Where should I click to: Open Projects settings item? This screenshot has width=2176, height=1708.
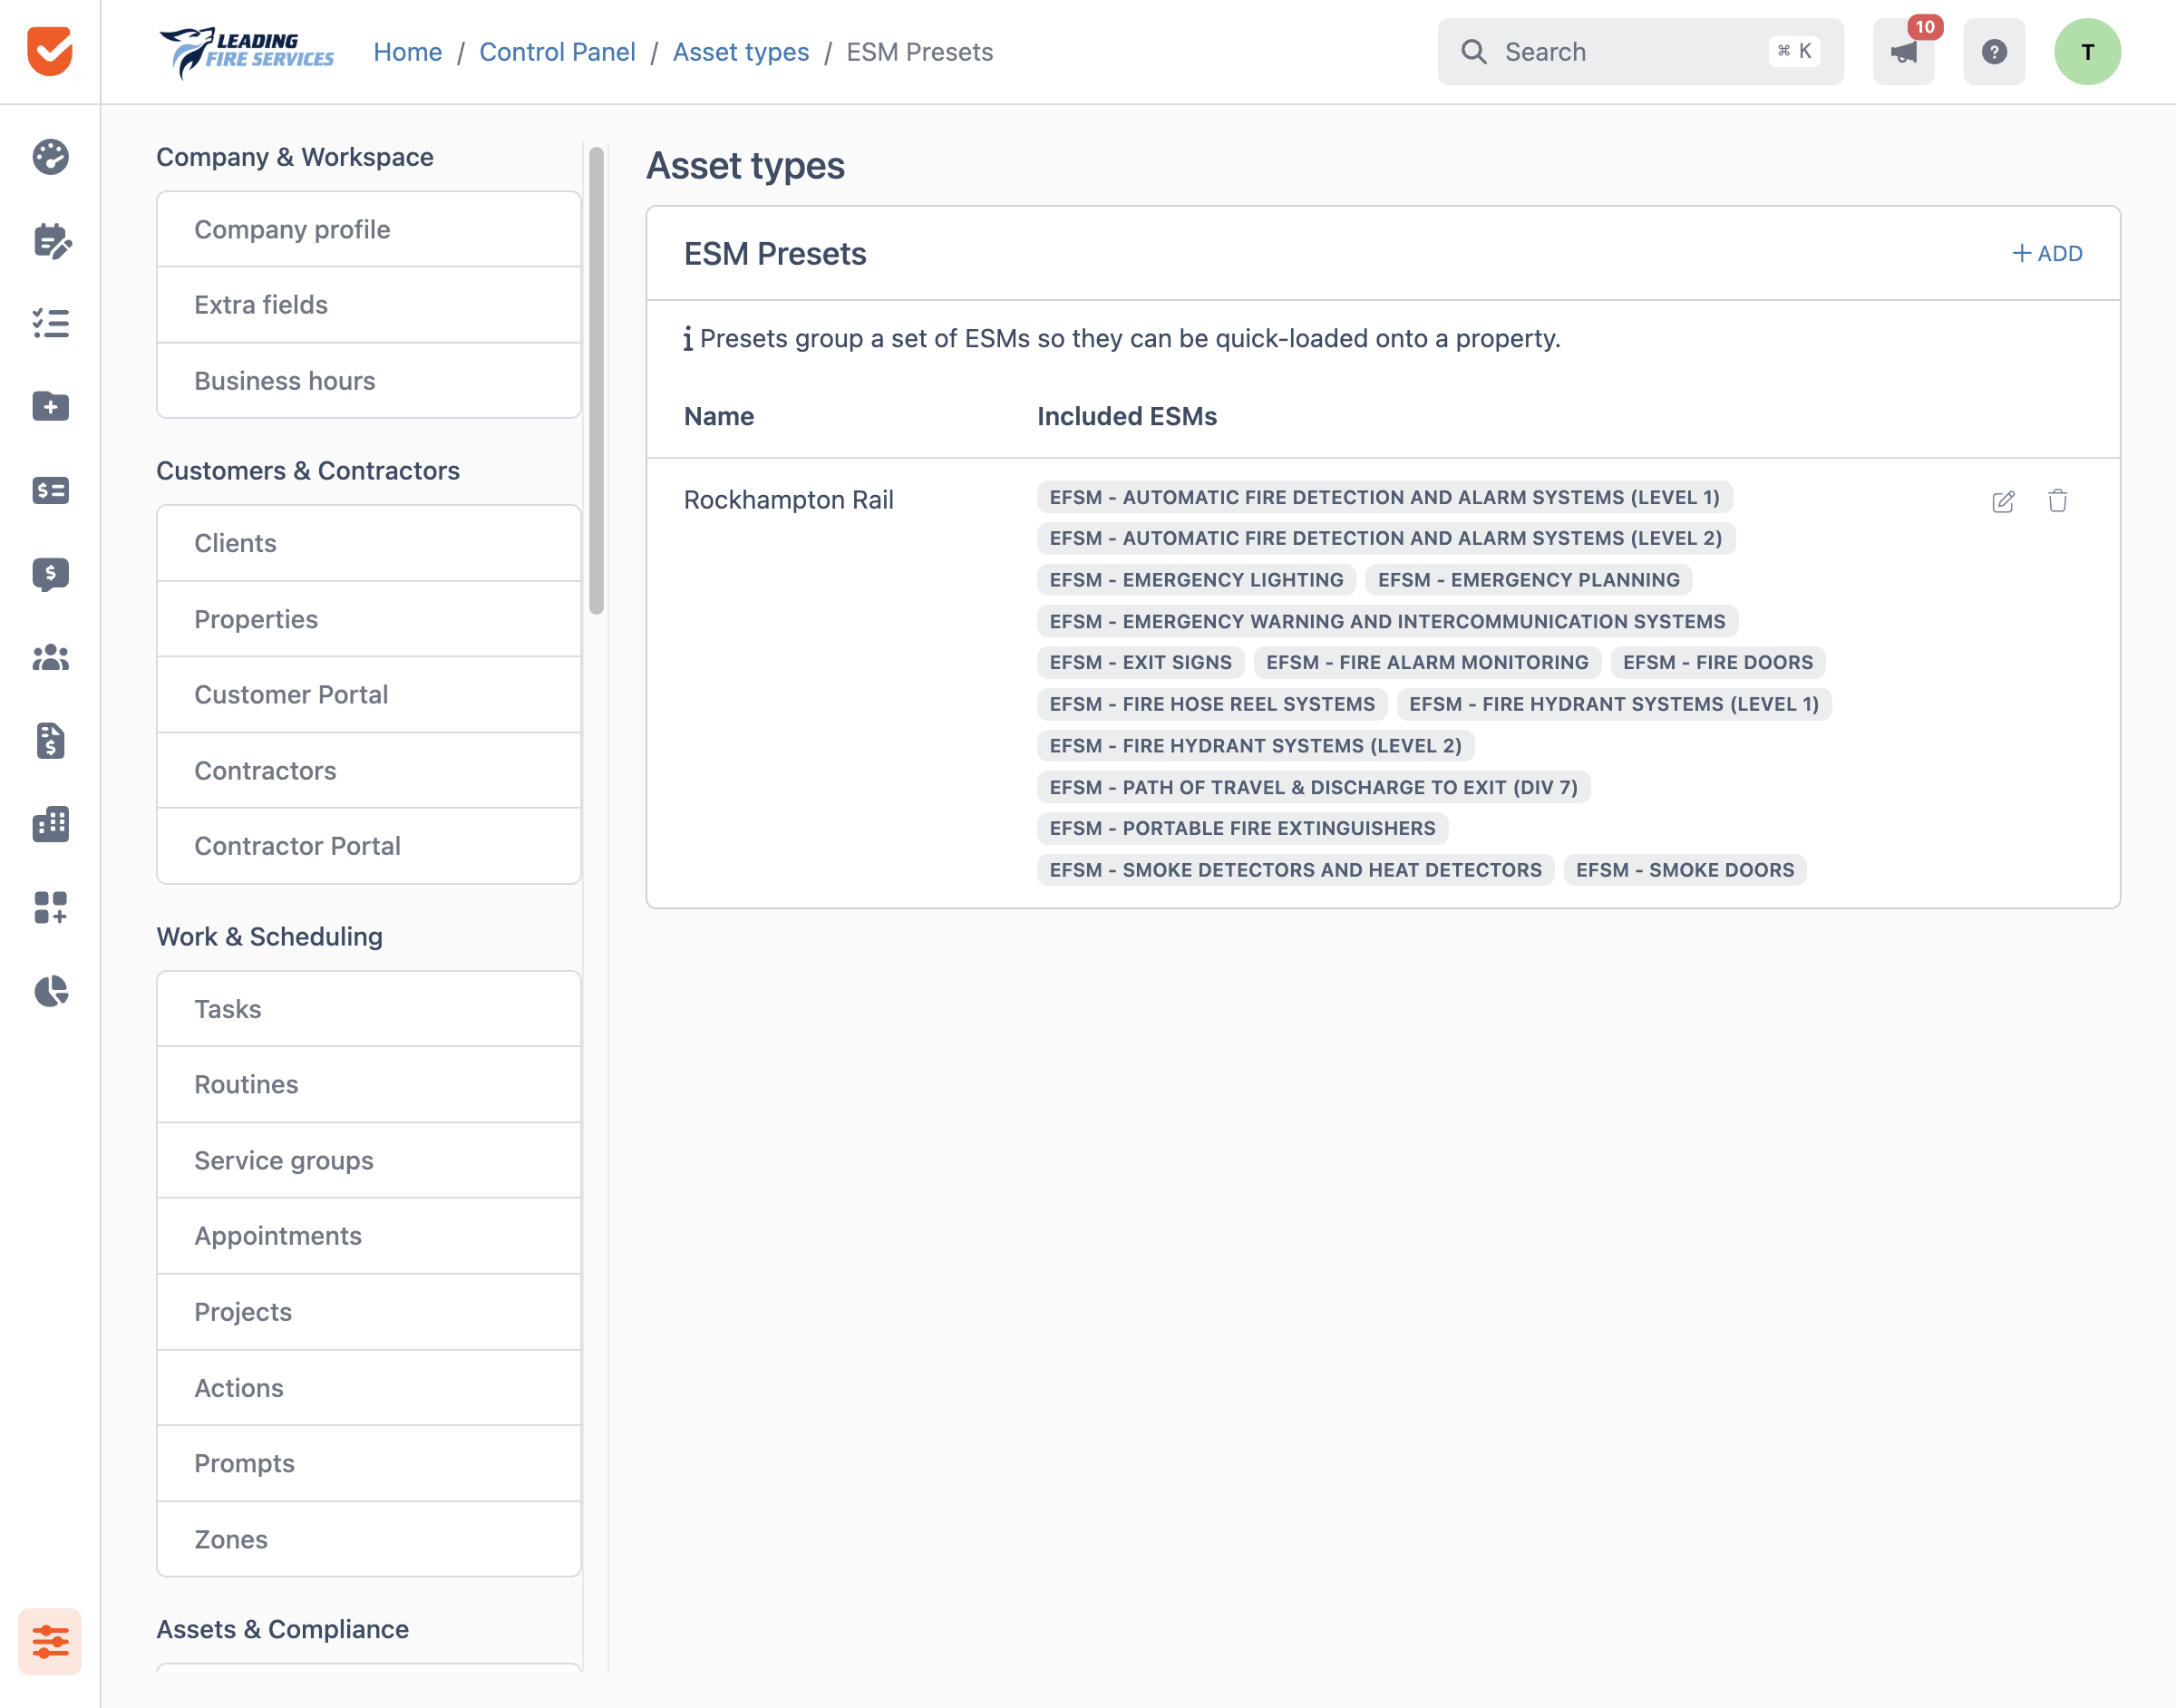coord(368,1311)
